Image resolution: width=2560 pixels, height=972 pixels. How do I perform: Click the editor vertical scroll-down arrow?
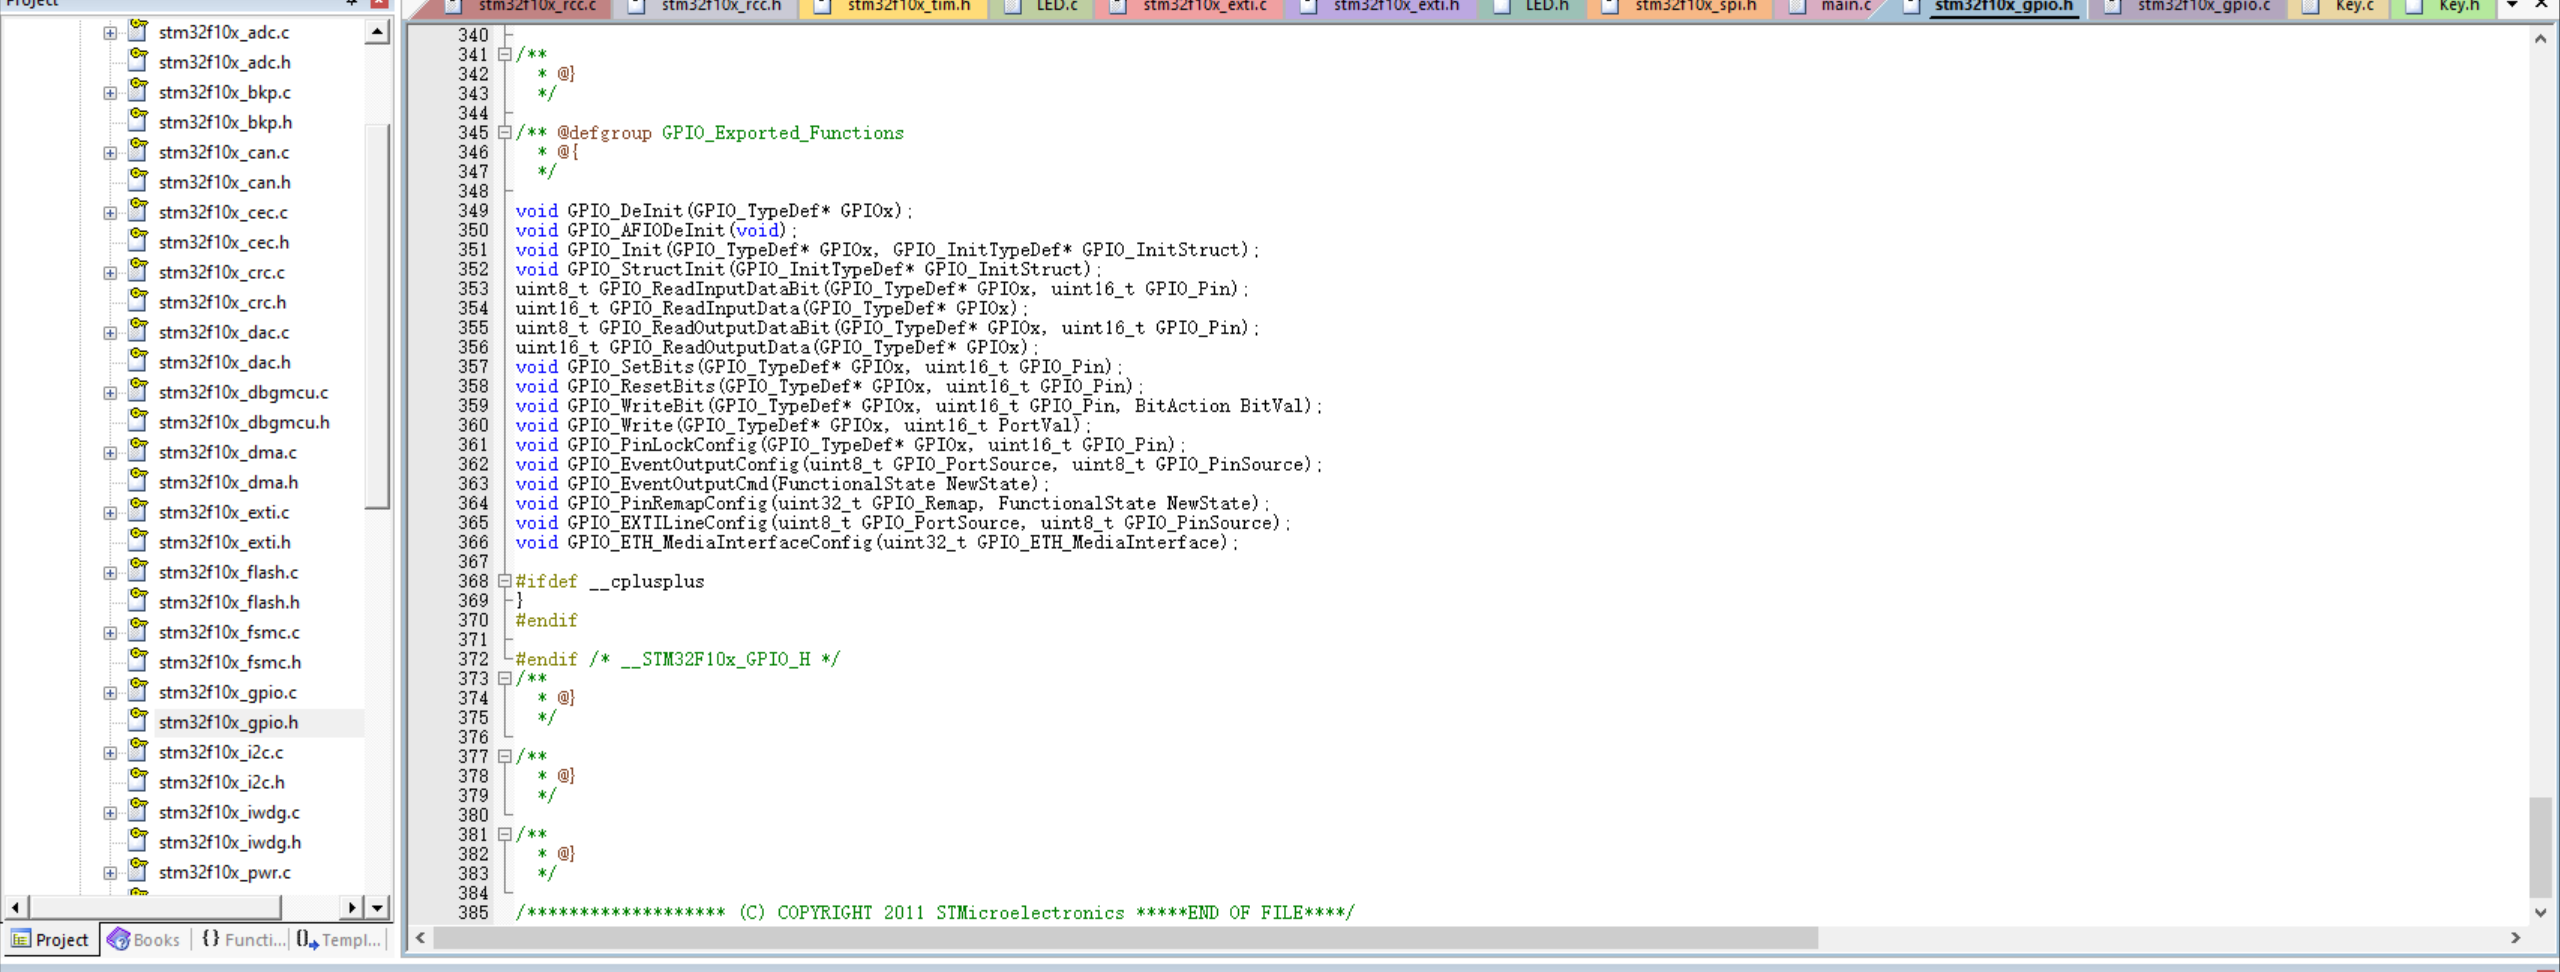pyautogui.click(x=2540, y=912)
